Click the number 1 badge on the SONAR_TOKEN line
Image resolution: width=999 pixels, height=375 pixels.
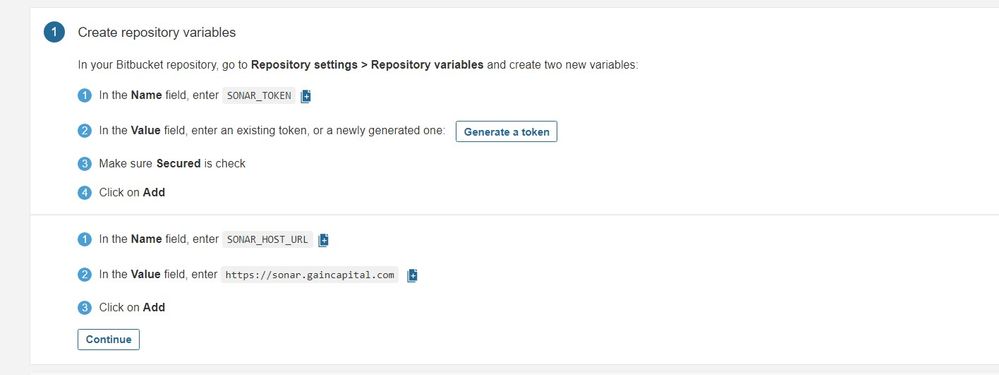pos(84,96)
